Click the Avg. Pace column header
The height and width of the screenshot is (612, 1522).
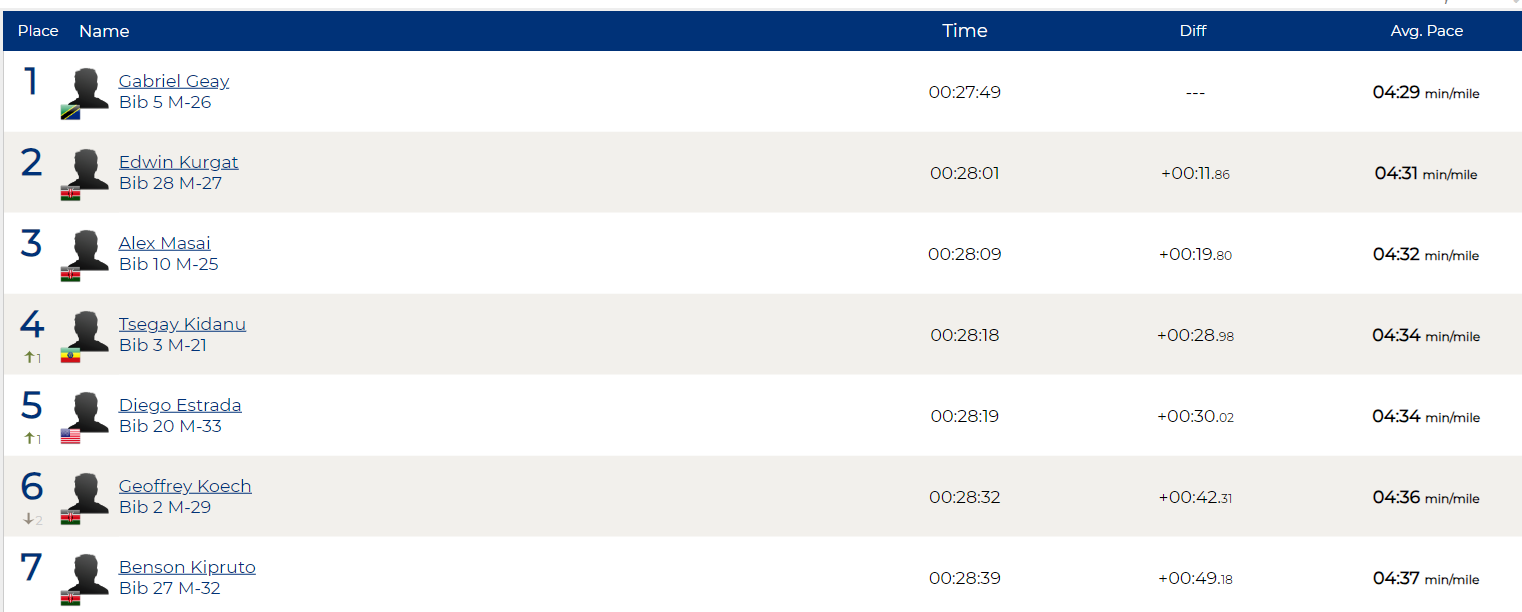pos(1427,31)
